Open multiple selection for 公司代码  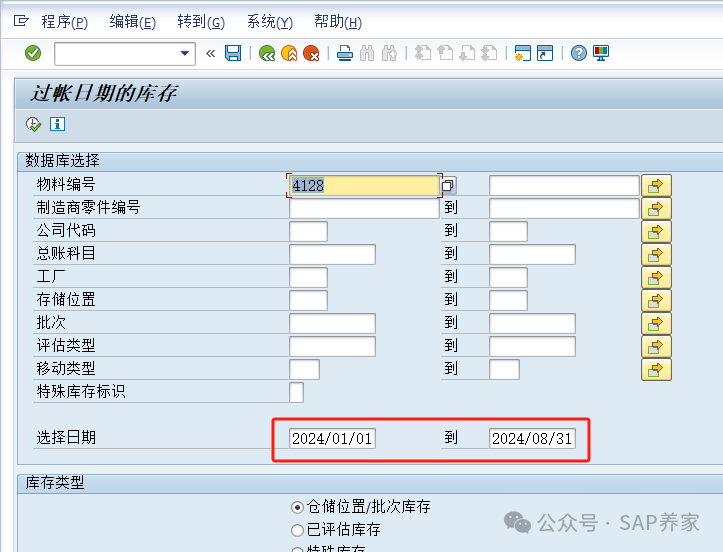(x=656, y=231)
